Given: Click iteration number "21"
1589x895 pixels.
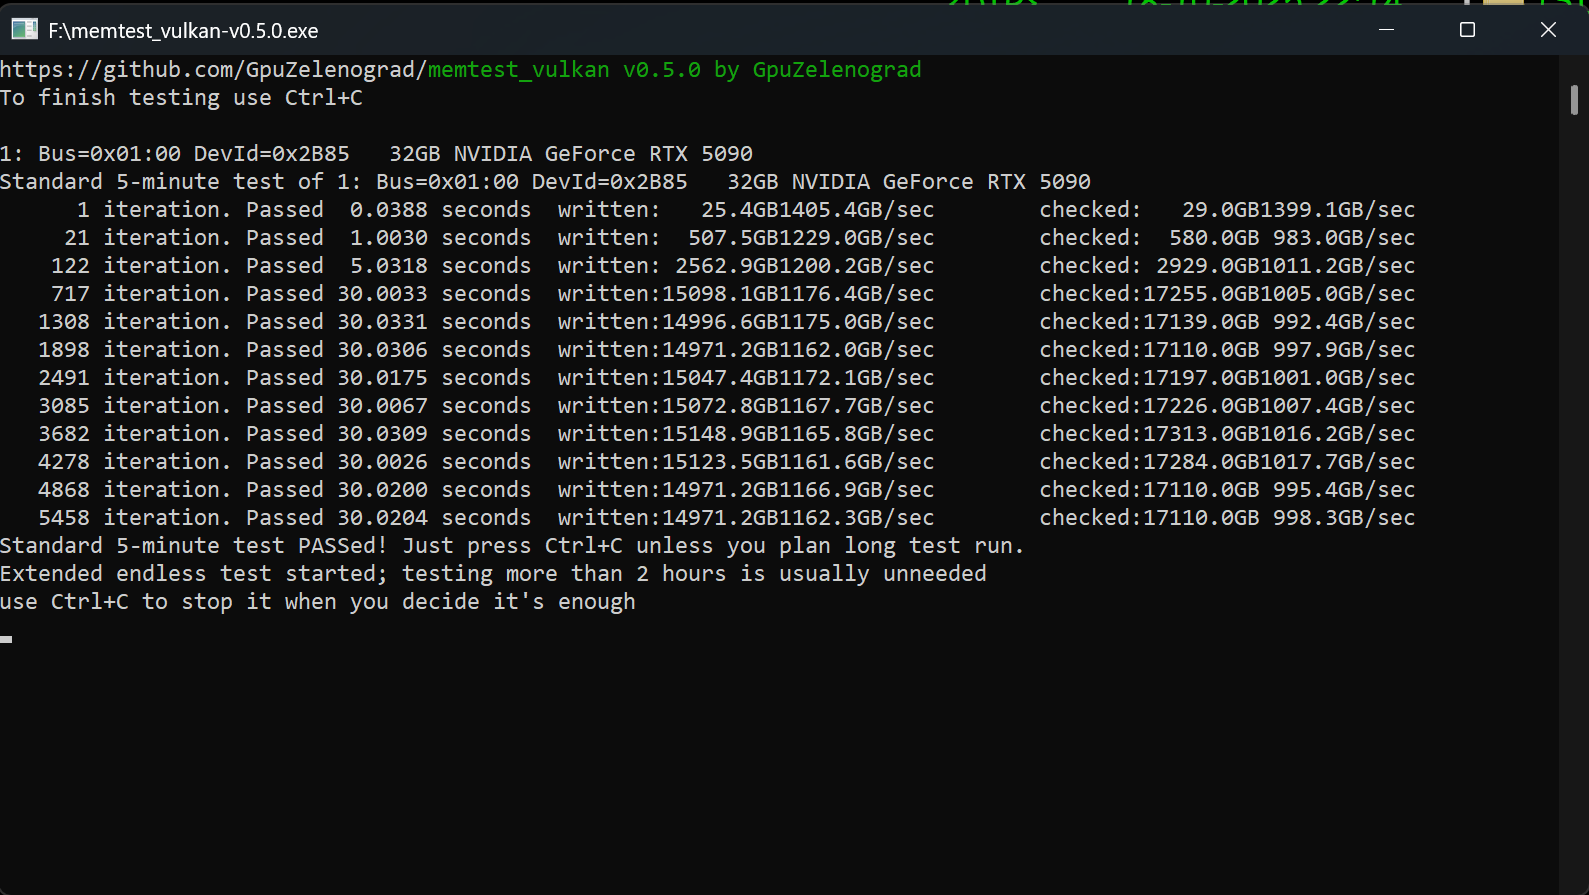Looking at the screenshot, I should [x=77, y=238].
